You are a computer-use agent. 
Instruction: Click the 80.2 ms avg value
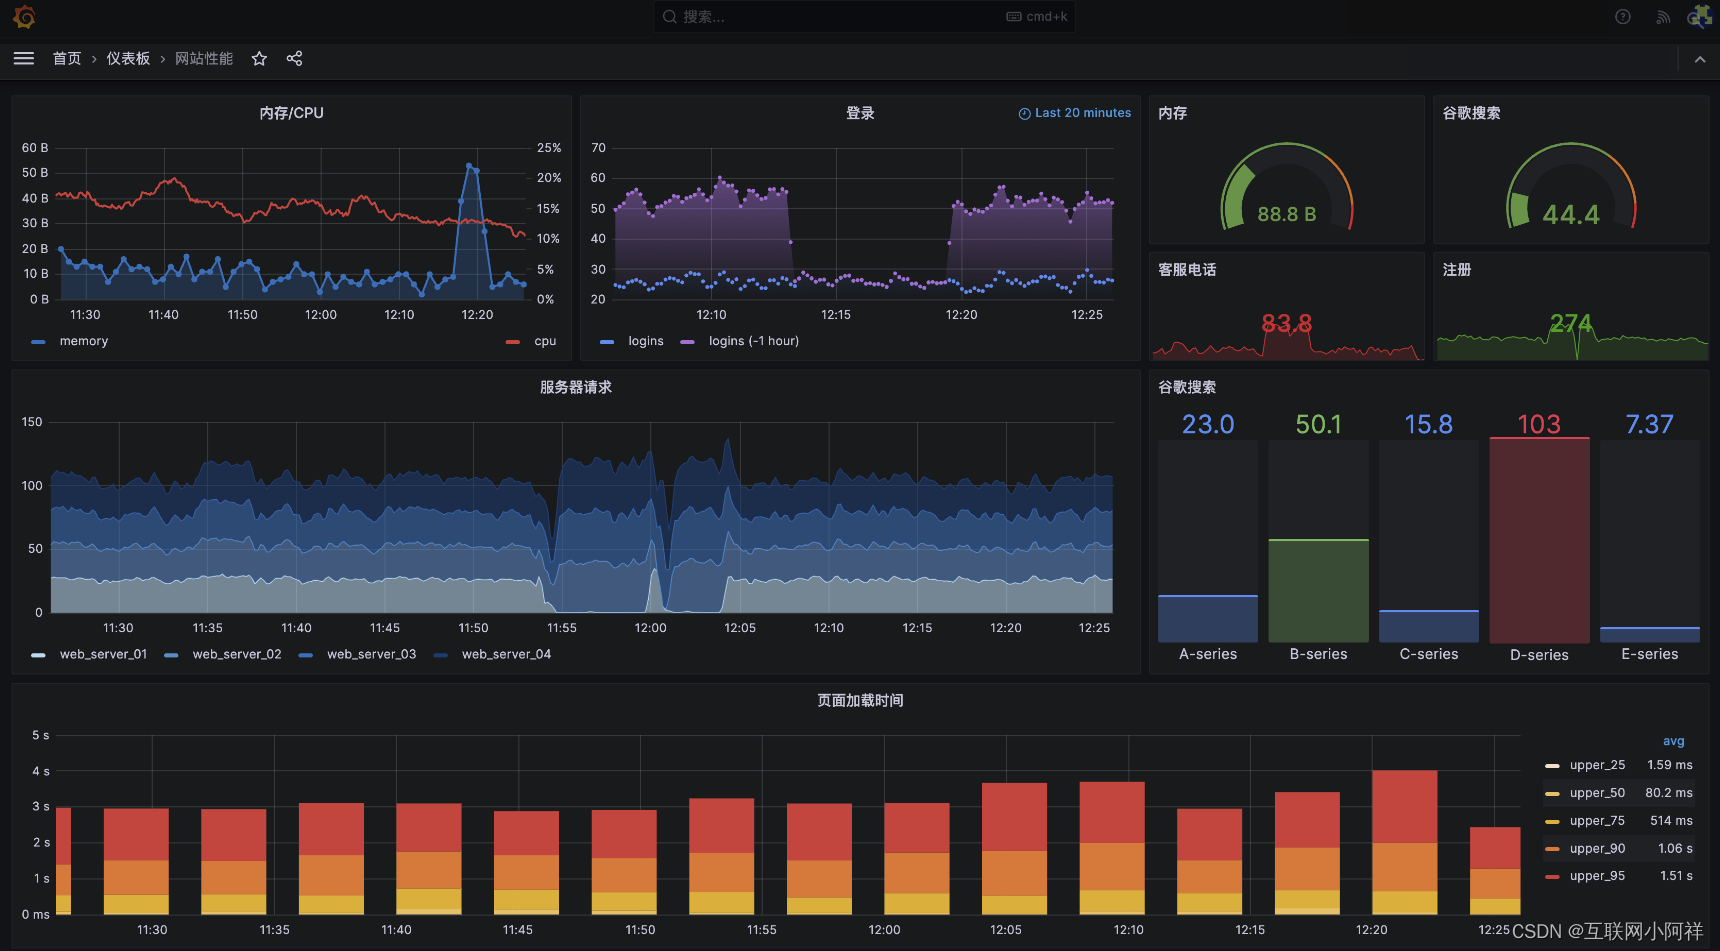[1669, 793]
